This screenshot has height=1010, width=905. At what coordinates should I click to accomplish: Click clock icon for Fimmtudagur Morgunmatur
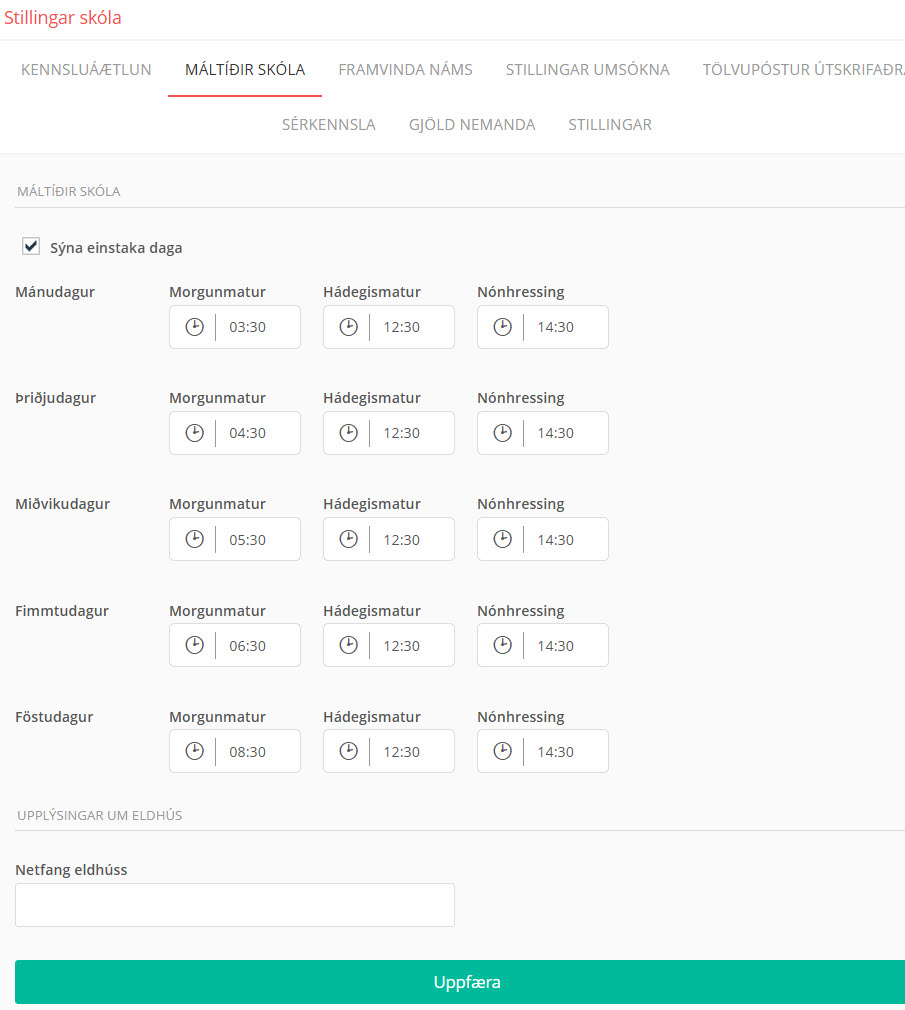point(195,645)
